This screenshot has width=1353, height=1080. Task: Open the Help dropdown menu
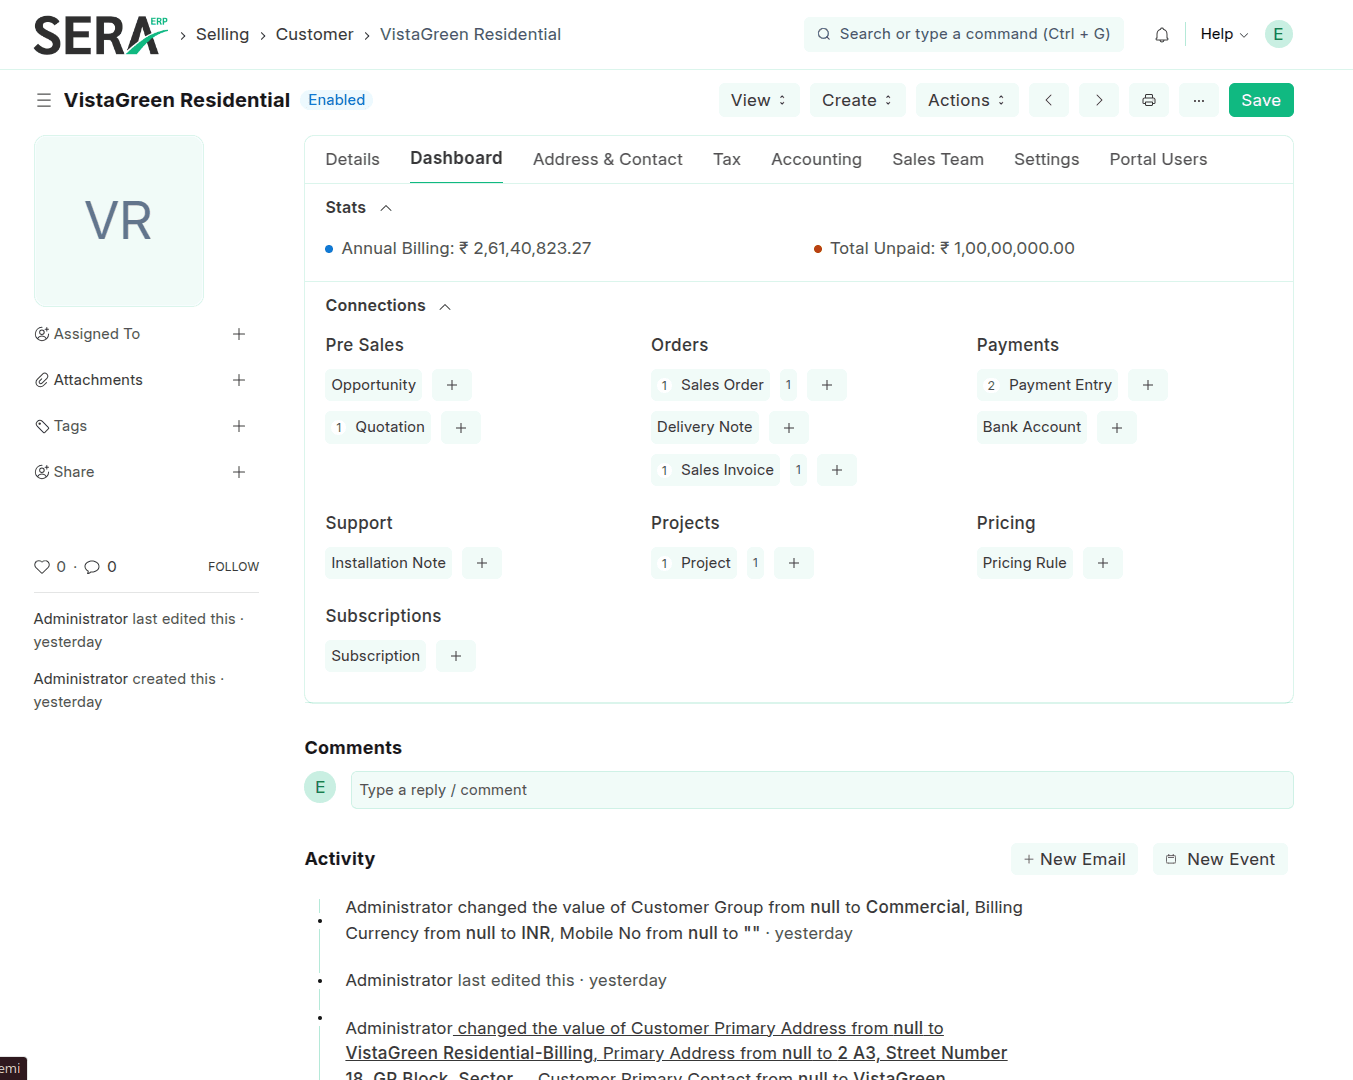(1224, 34)
